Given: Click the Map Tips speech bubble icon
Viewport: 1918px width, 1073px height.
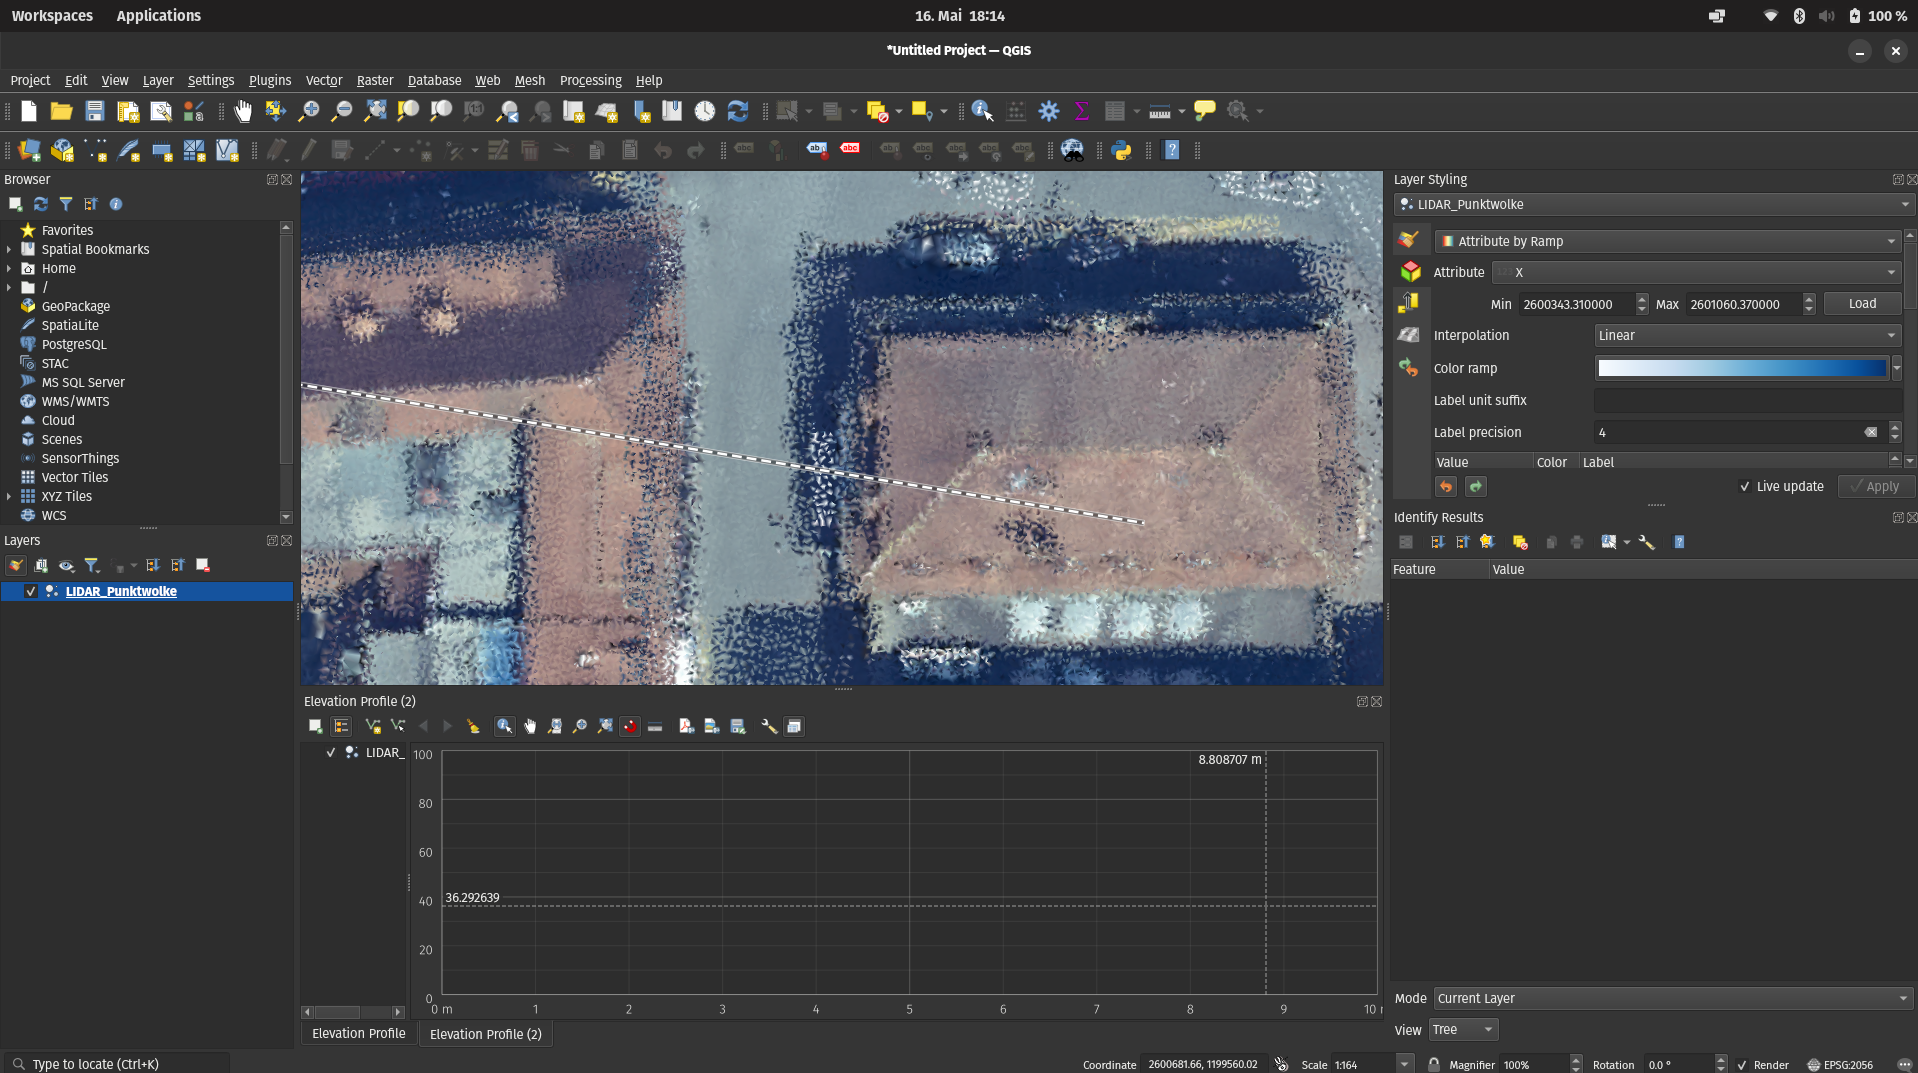Looking at the screenshot, I should point(1205,111).
